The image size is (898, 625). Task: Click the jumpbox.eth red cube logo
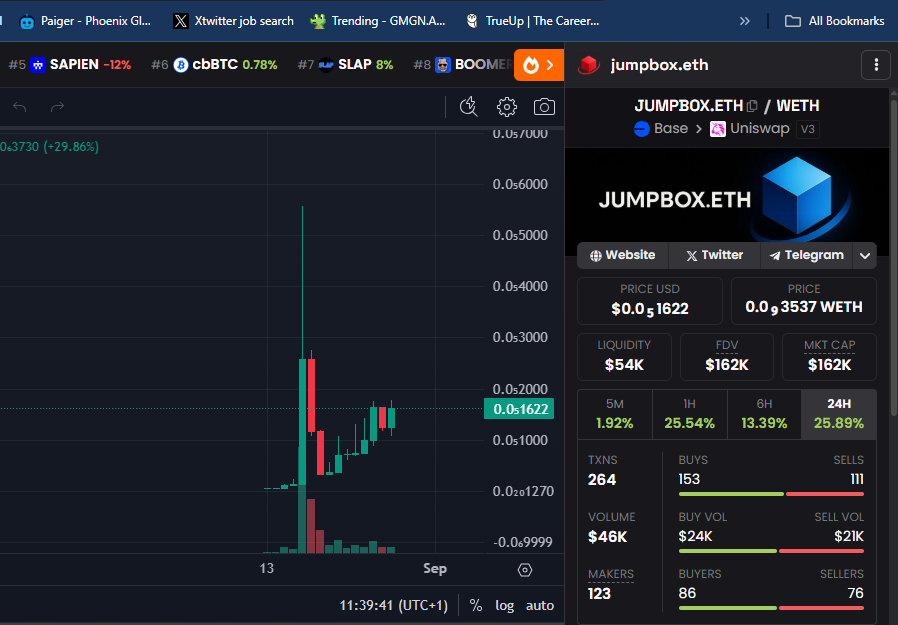pos(589,65)
